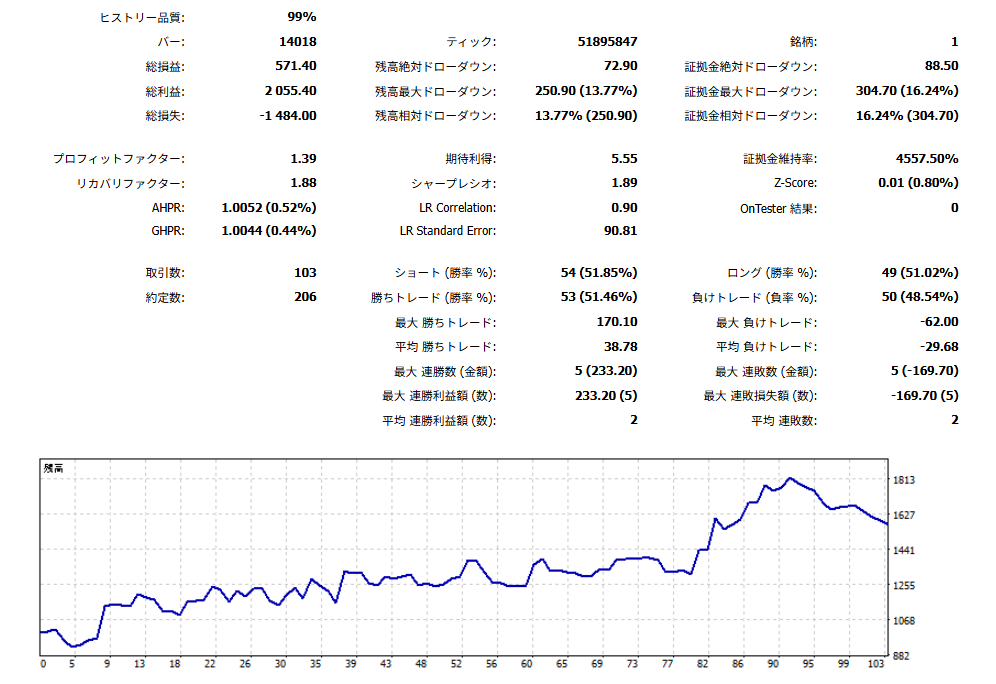The height and width of the screenshot is (684, 996).
Task: Select the GHPR value 1.0044 (0.44%)
Action: 269,231
